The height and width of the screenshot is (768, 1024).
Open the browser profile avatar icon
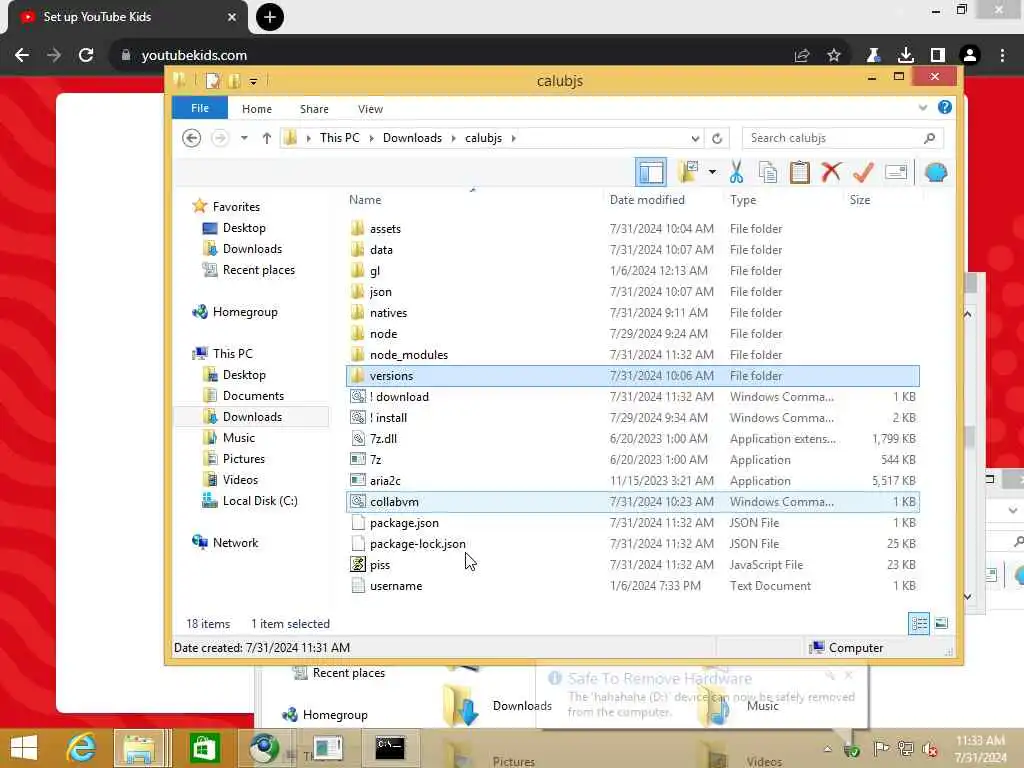970,56
